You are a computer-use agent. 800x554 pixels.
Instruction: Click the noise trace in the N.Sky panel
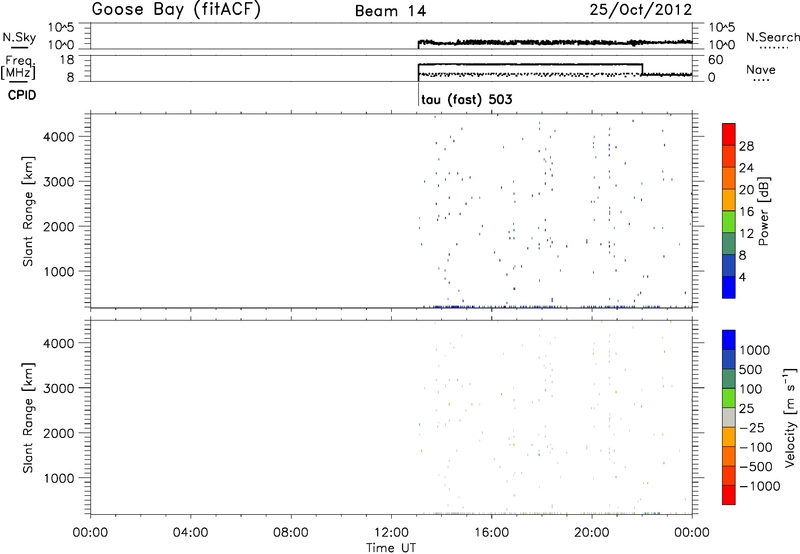coord(555,42)
